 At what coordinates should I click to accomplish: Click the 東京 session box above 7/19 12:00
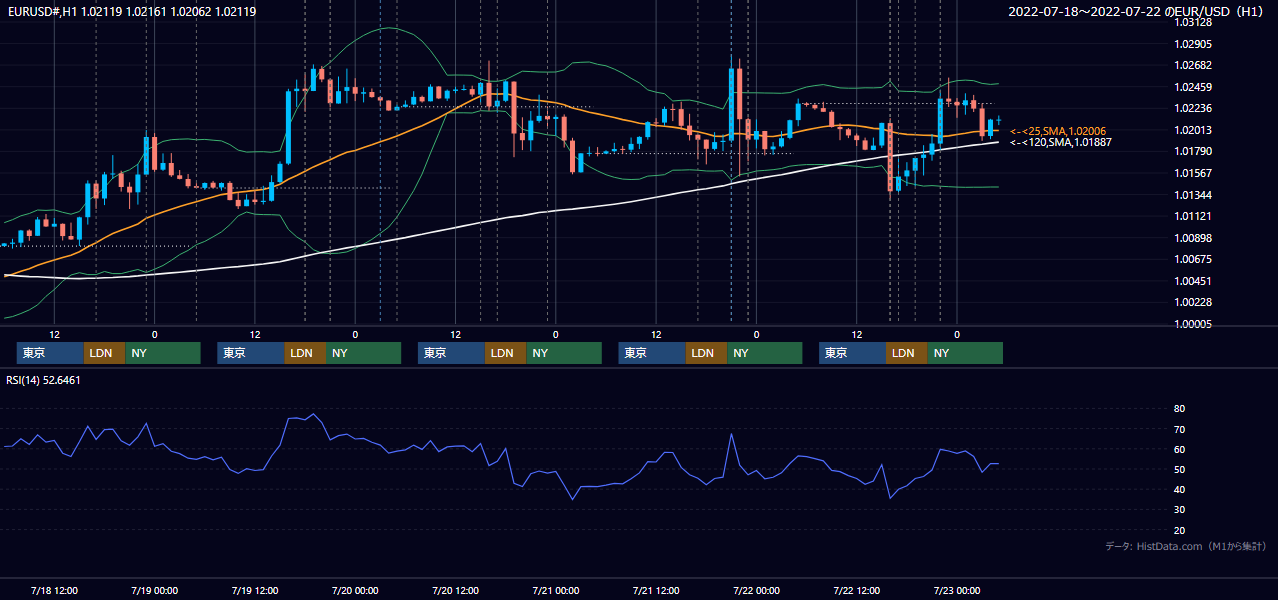point(251,353)
